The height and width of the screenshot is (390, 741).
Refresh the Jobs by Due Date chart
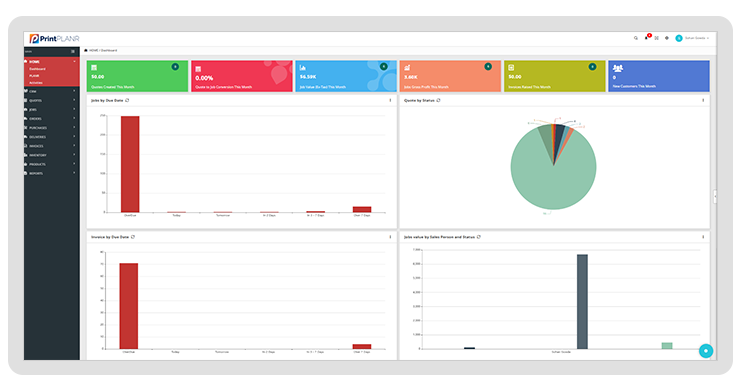pyautogui.click(x=127, y=100)
